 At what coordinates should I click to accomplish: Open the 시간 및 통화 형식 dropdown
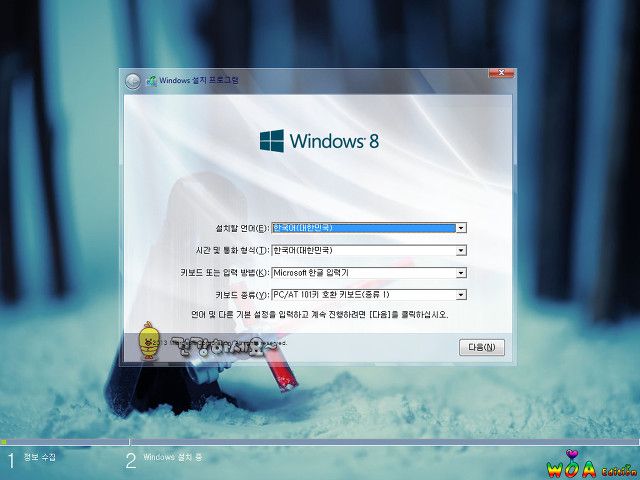(461, 250)
